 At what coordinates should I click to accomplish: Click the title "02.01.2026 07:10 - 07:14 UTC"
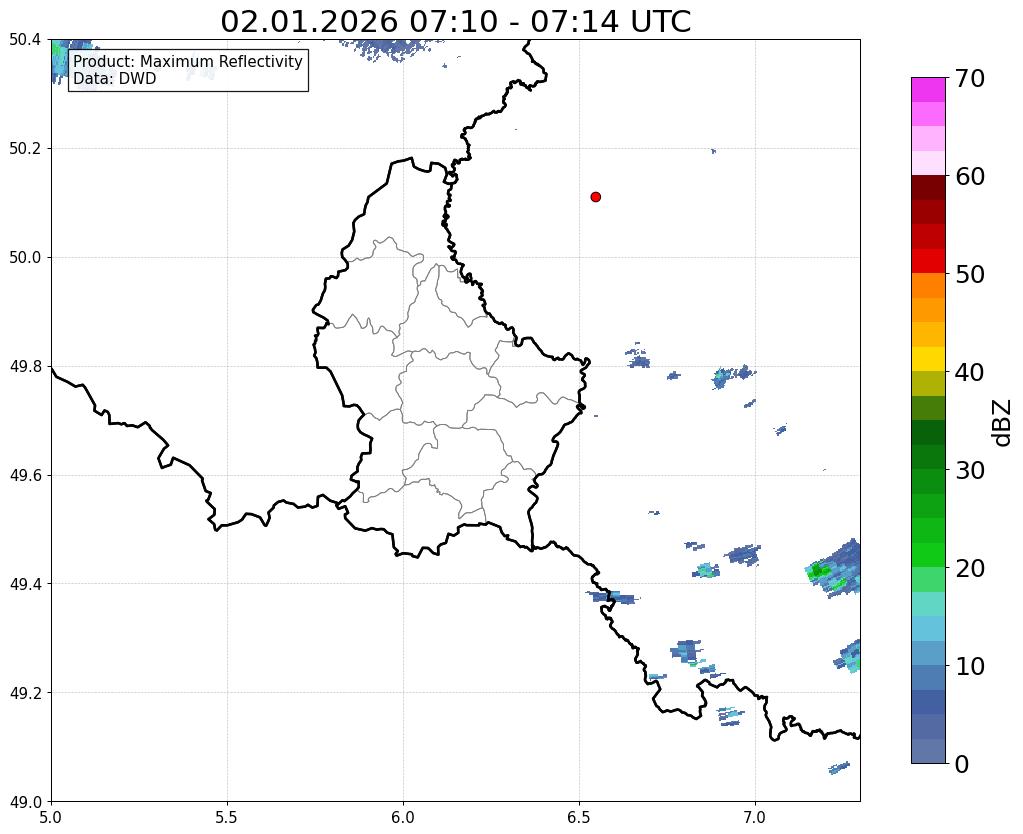tap(455, 22)
